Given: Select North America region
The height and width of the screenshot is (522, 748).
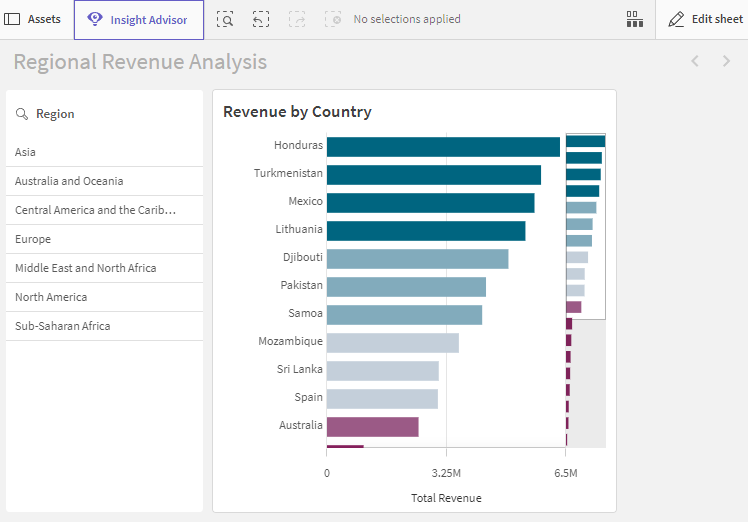Looking at the screenshot, I should pyautogui.click(x=104, y=297).
